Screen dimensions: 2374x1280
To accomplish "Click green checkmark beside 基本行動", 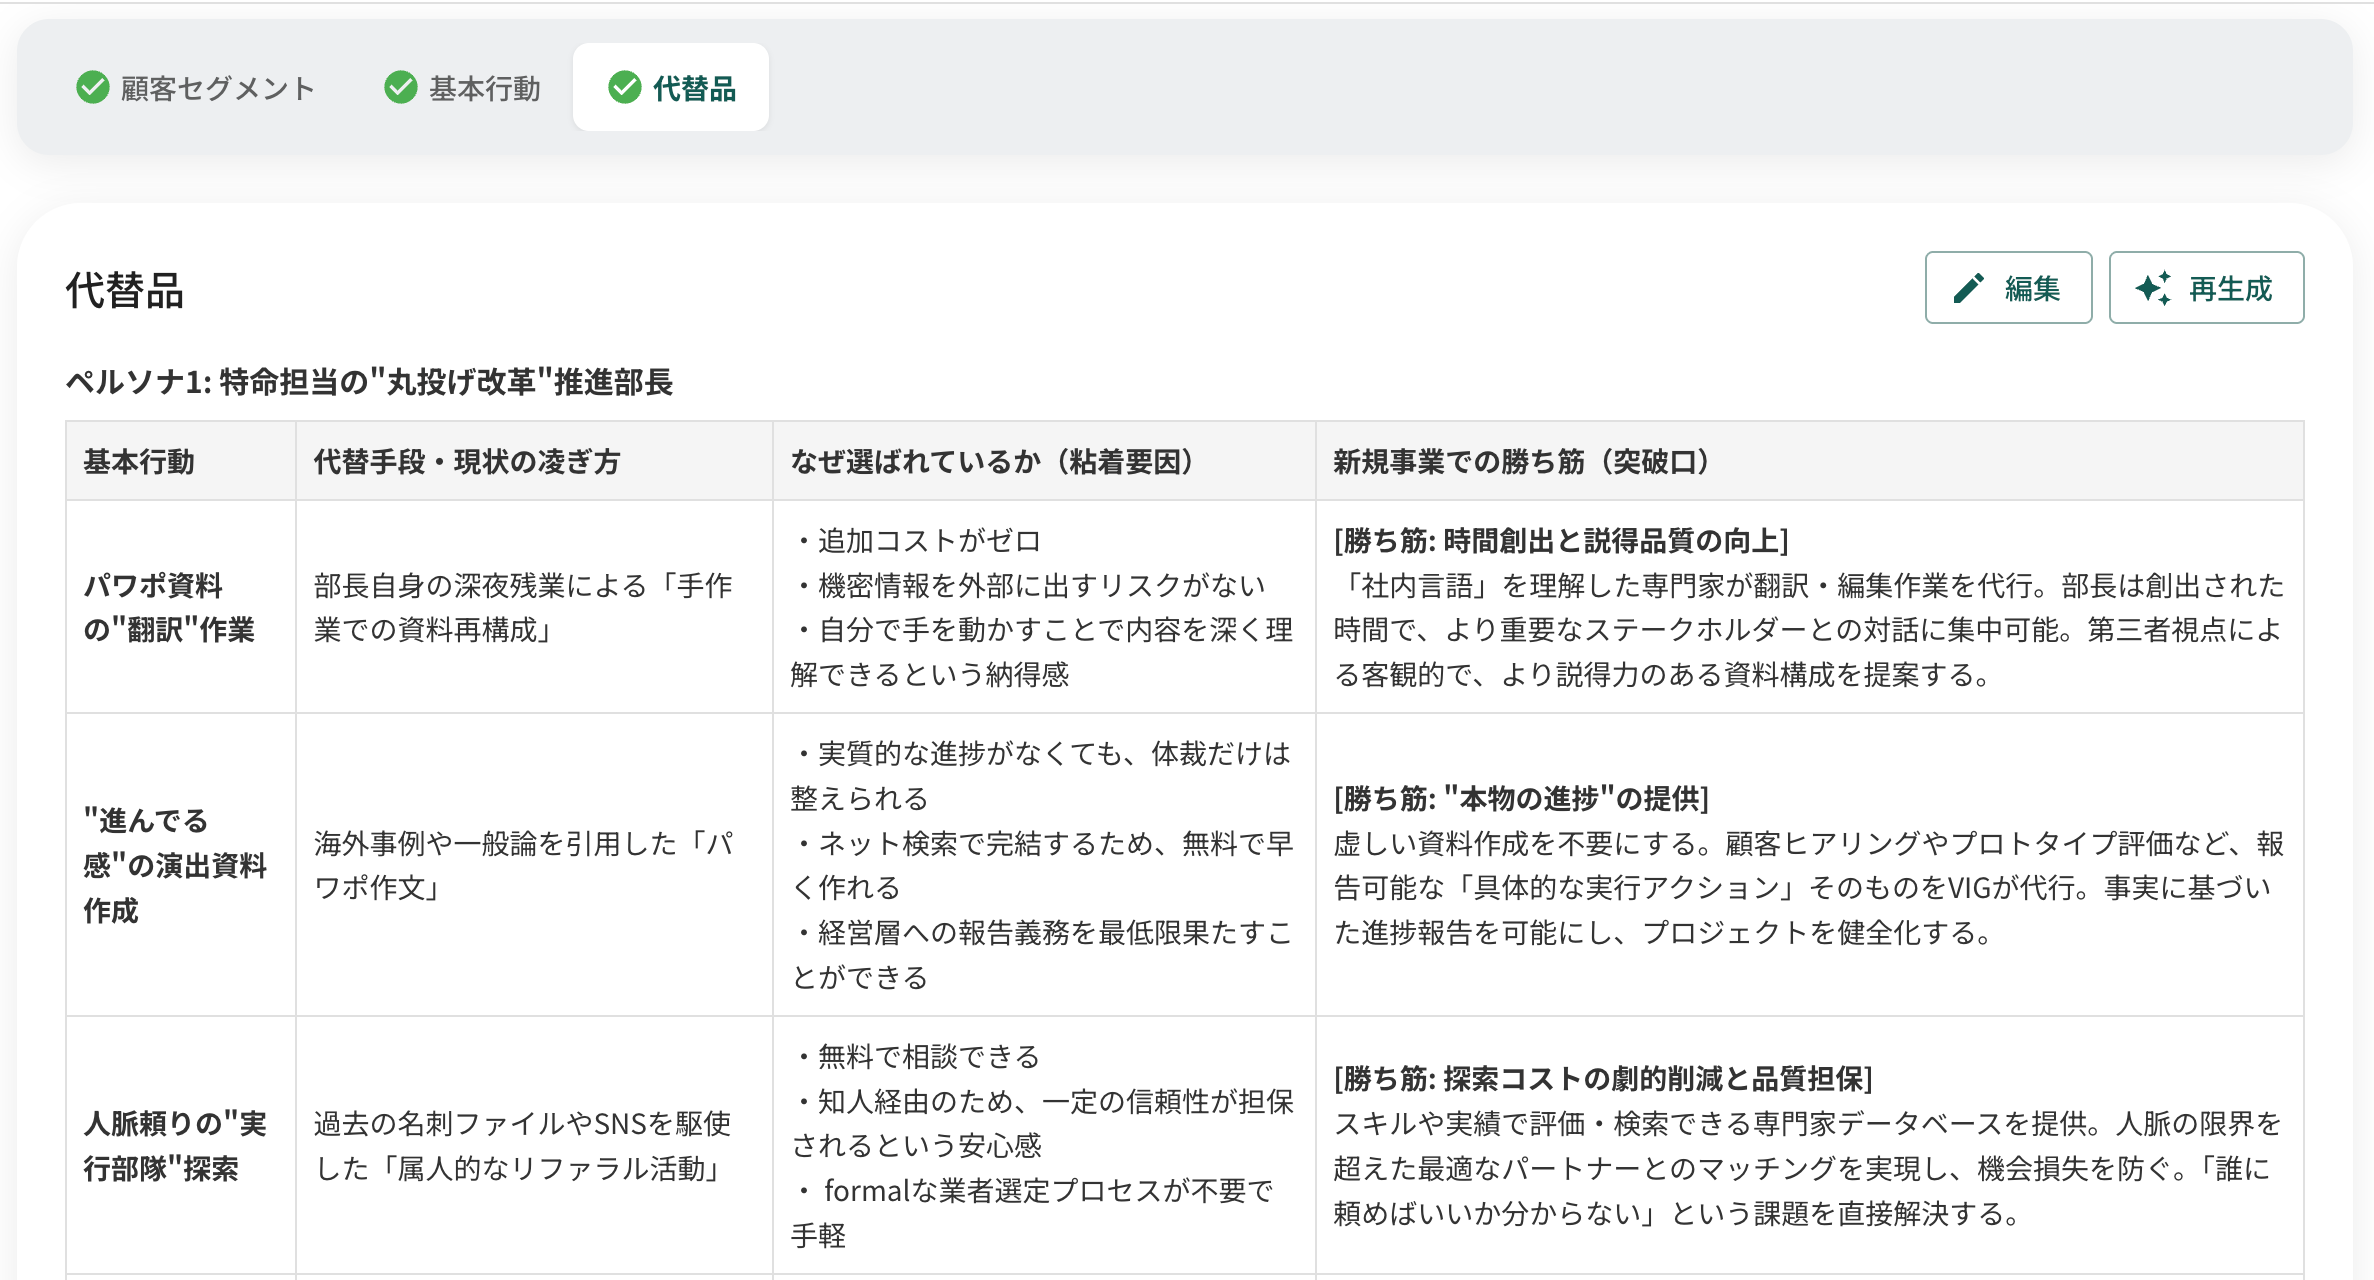I will click(x=401, y=88).
